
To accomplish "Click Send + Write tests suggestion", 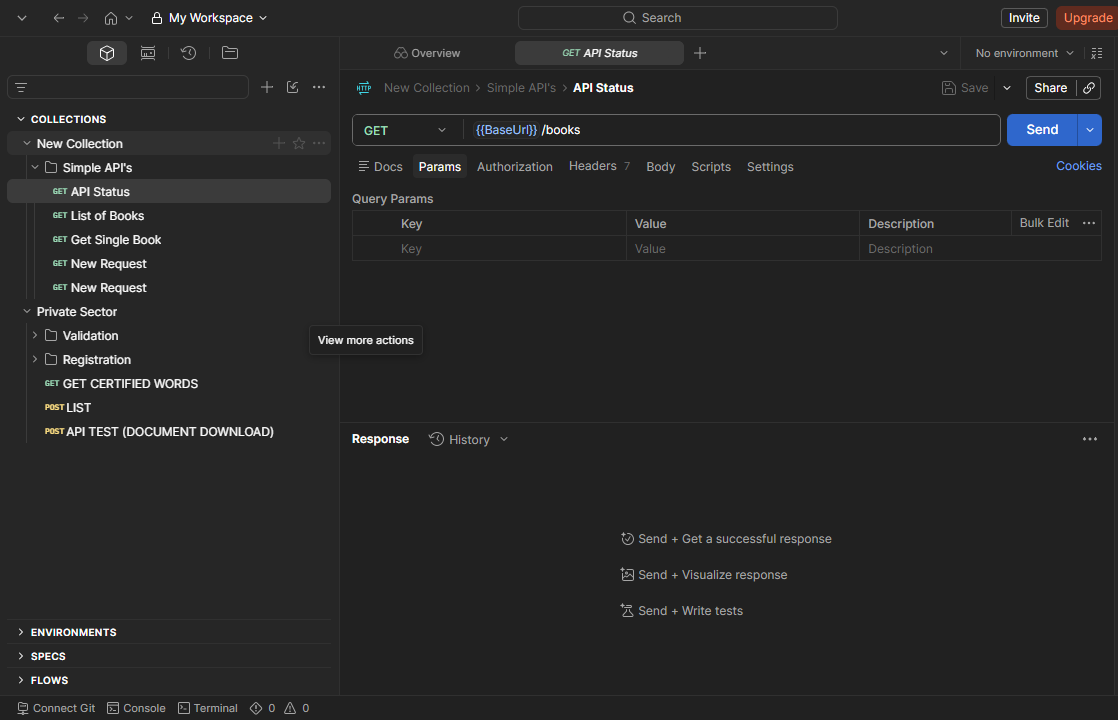I will point(682,611).
